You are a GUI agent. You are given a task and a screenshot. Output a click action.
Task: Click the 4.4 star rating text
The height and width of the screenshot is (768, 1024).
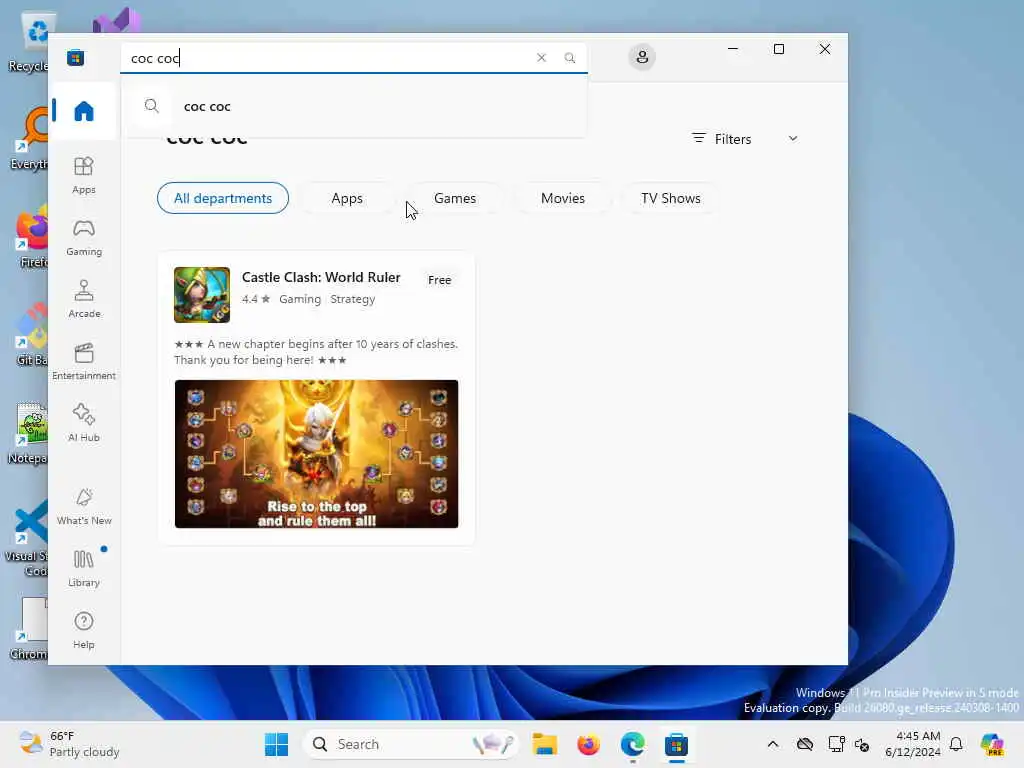(x=255, y=299)
